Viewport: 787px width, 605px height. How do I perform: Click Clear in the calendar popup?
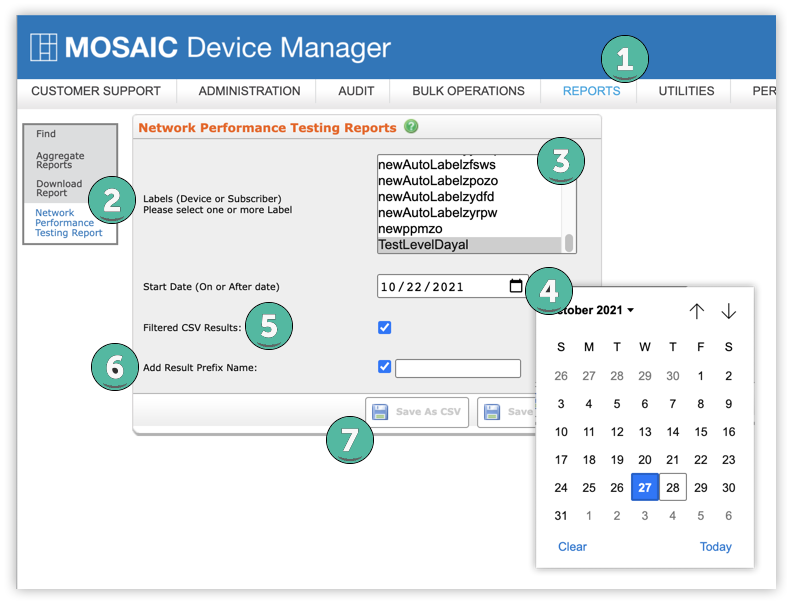572,546
